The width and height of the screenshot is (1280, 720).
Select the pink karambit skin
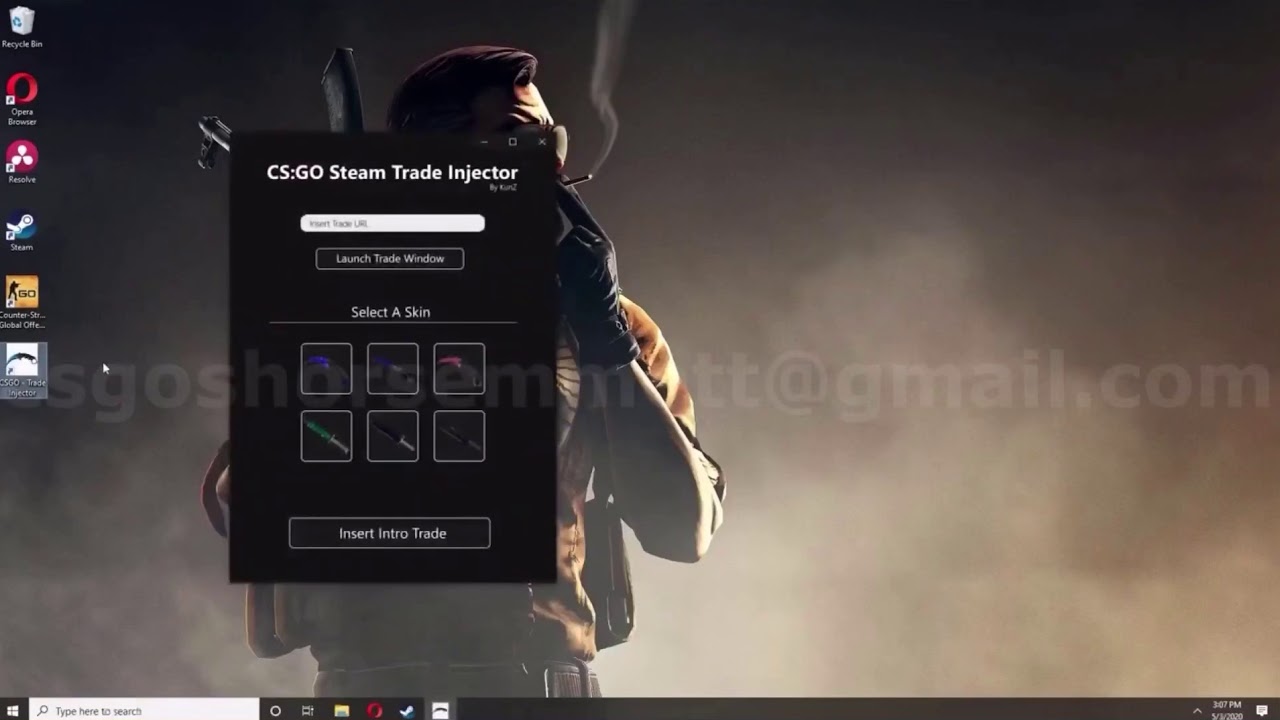pyautogui.click(x=459, y=368)
